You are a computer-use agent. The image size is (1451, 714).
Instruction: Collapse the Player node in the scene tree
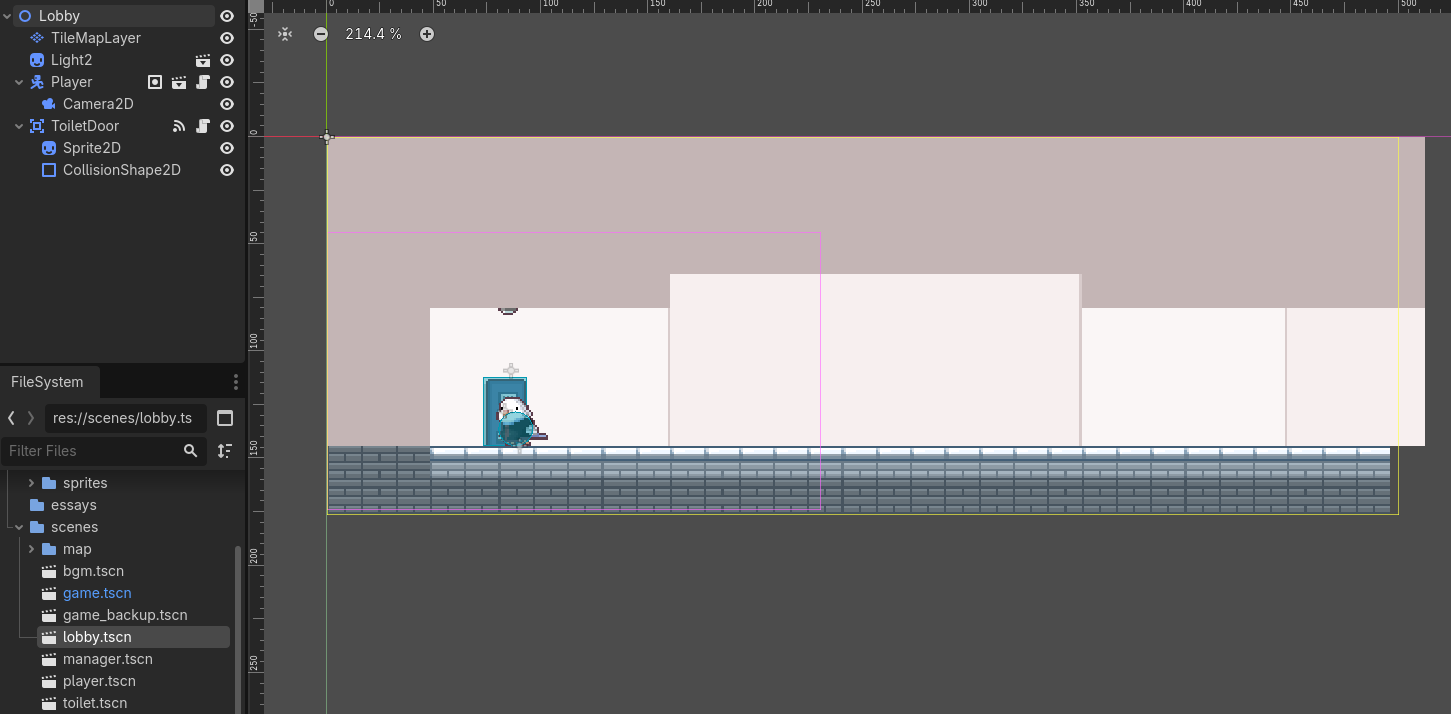18,82
